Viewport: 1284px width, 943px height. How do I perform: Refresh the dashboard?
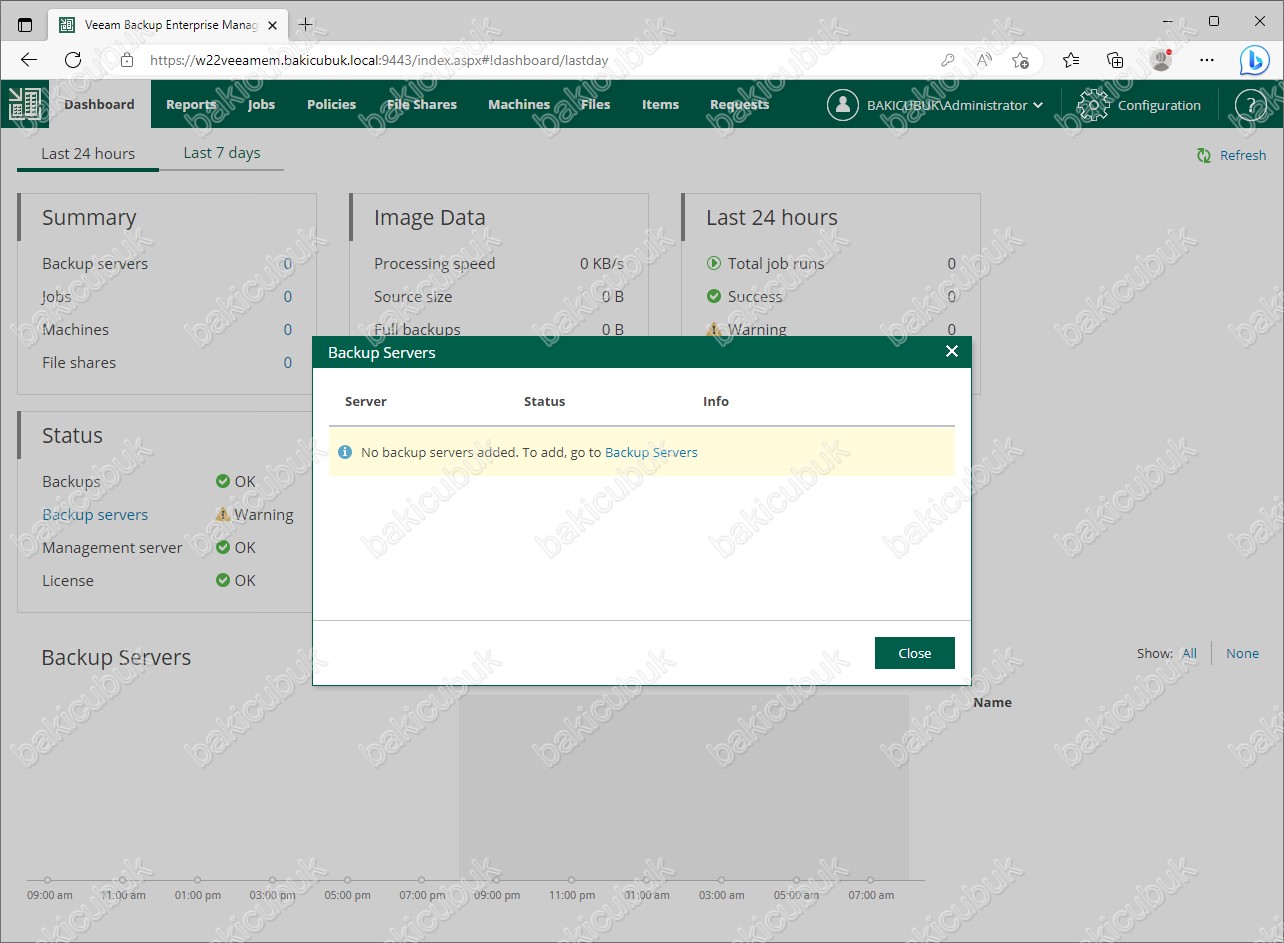click(1232, 155)
